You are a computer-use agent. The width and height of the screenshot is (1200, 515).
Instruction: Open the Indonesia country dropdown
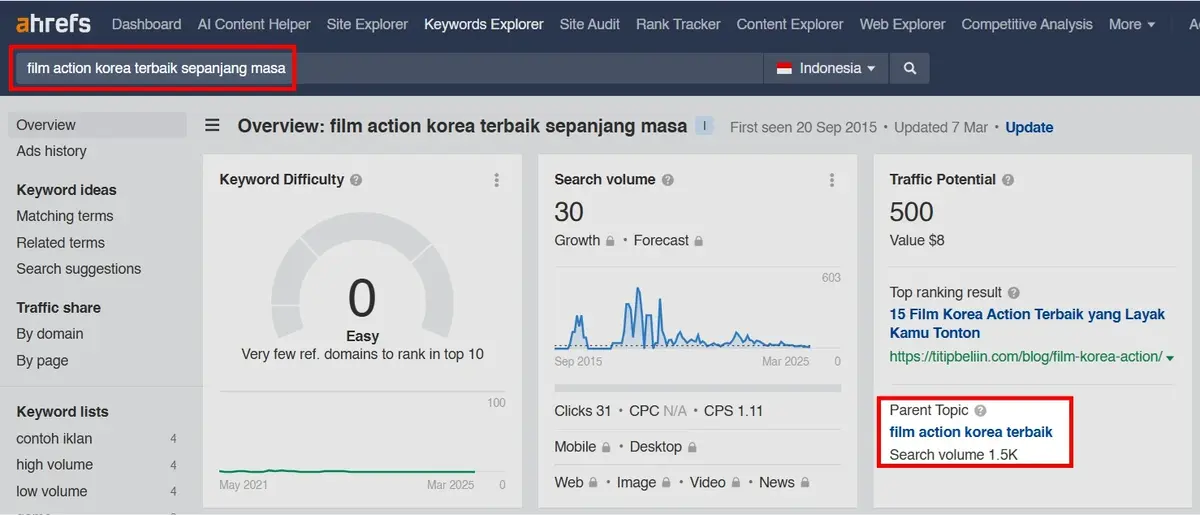click(x=826, y=68)
